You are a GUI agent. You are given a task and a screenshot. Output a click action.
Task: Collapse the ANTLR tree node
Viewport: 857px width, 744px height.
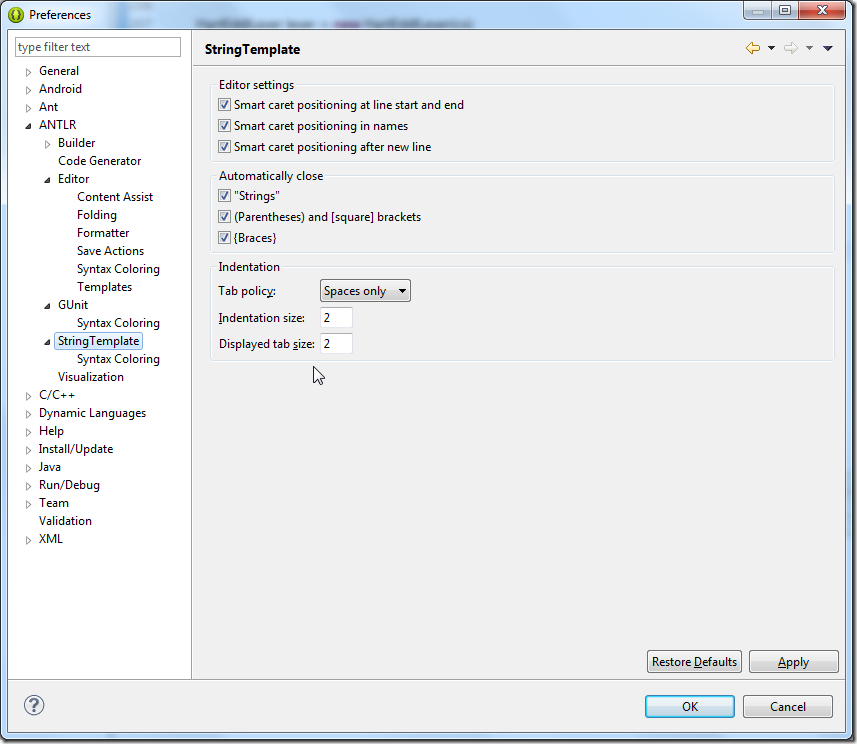click(x=28, y=126)
